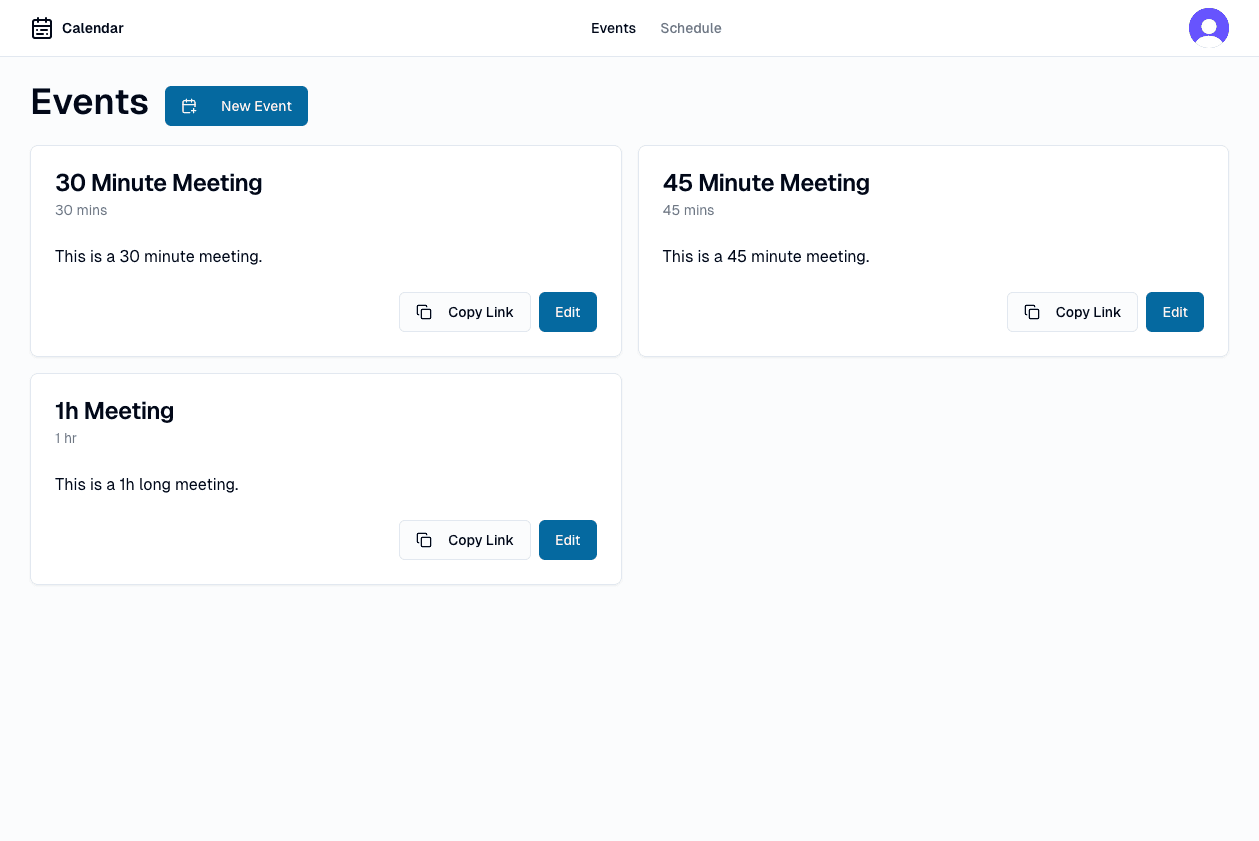1259x841 pixels.
Task: Edit the 45 Minute Meeting event
Action: point(1174,312)
